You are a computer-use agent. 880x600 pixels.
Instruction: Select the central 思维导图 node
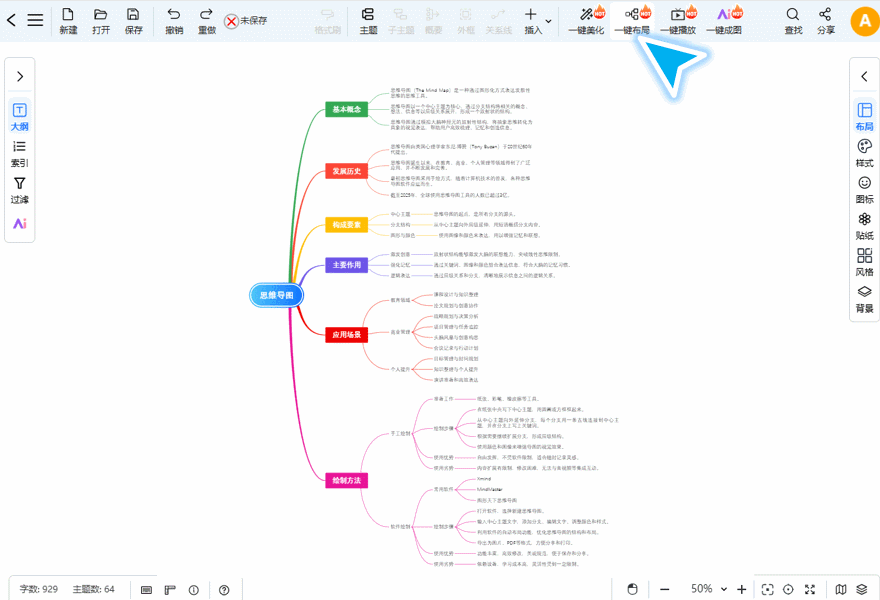click(x=277, y=295)
